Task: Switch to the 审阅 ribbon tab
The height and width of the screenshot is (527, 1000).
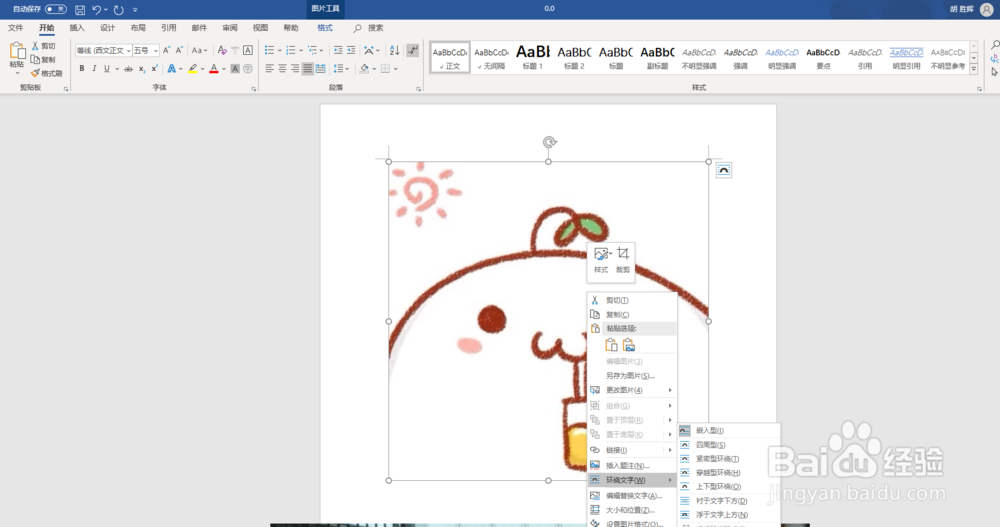Action: (230, 28)
